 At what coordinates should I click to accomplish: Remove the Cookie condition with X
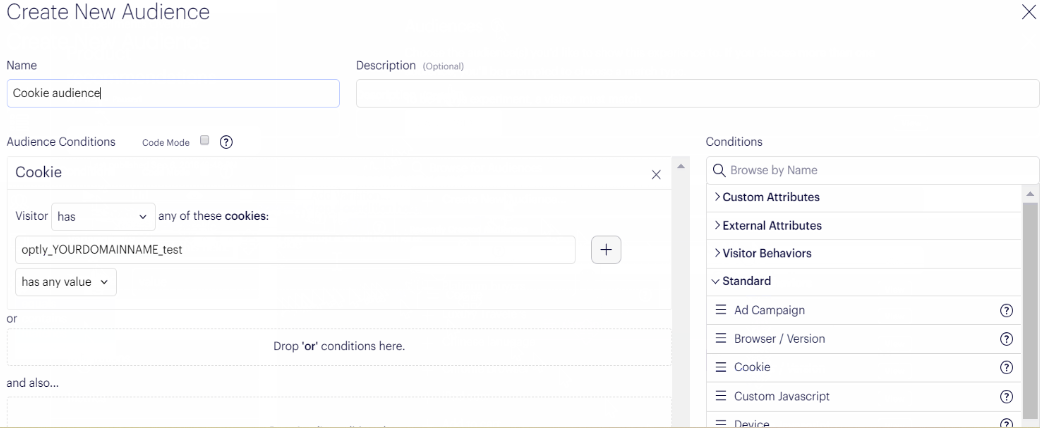pos(656,174)
